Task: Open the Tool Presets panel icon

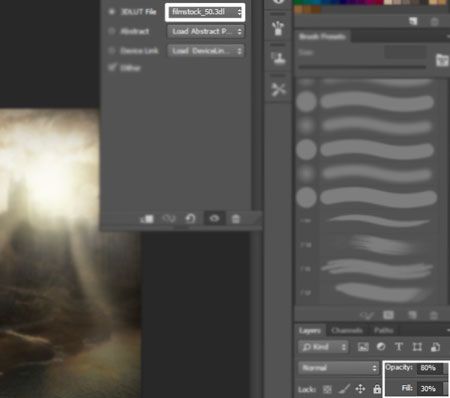Action: [278, 89]
